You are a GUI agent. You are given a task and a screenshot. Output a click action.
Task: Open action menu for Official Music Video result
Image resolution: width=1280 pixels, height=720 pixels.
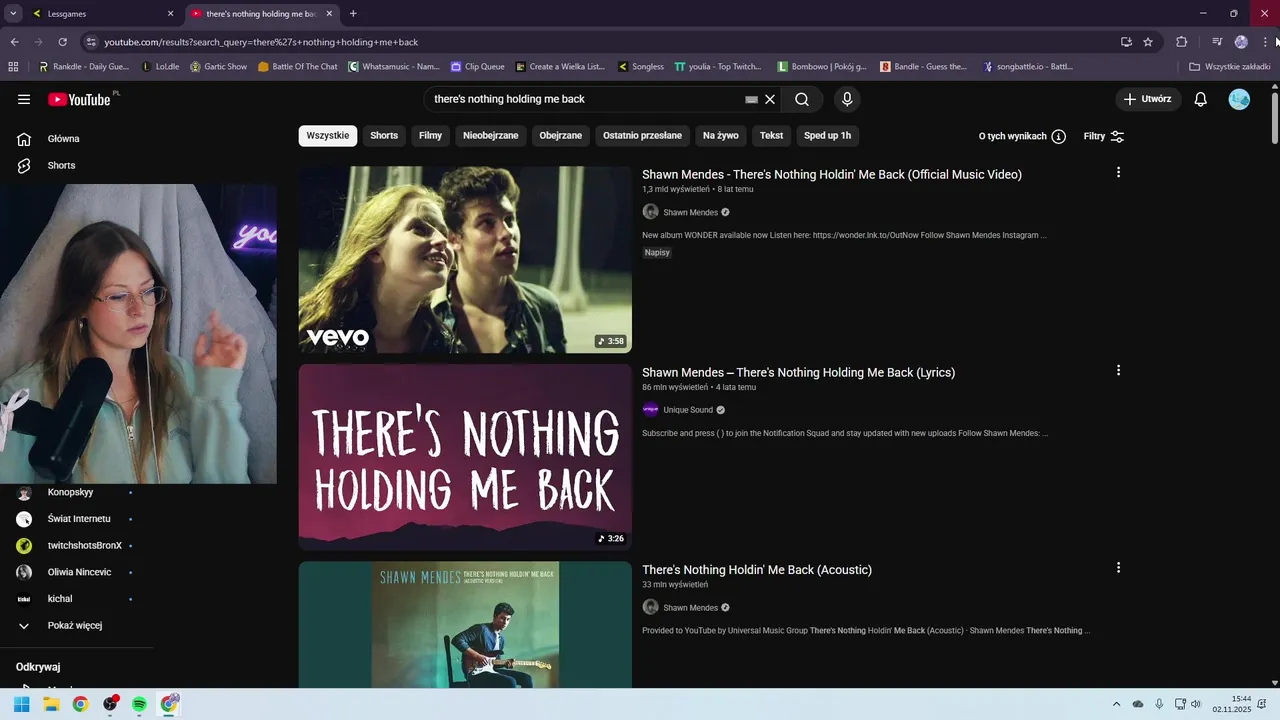(x=1118, y=172)
